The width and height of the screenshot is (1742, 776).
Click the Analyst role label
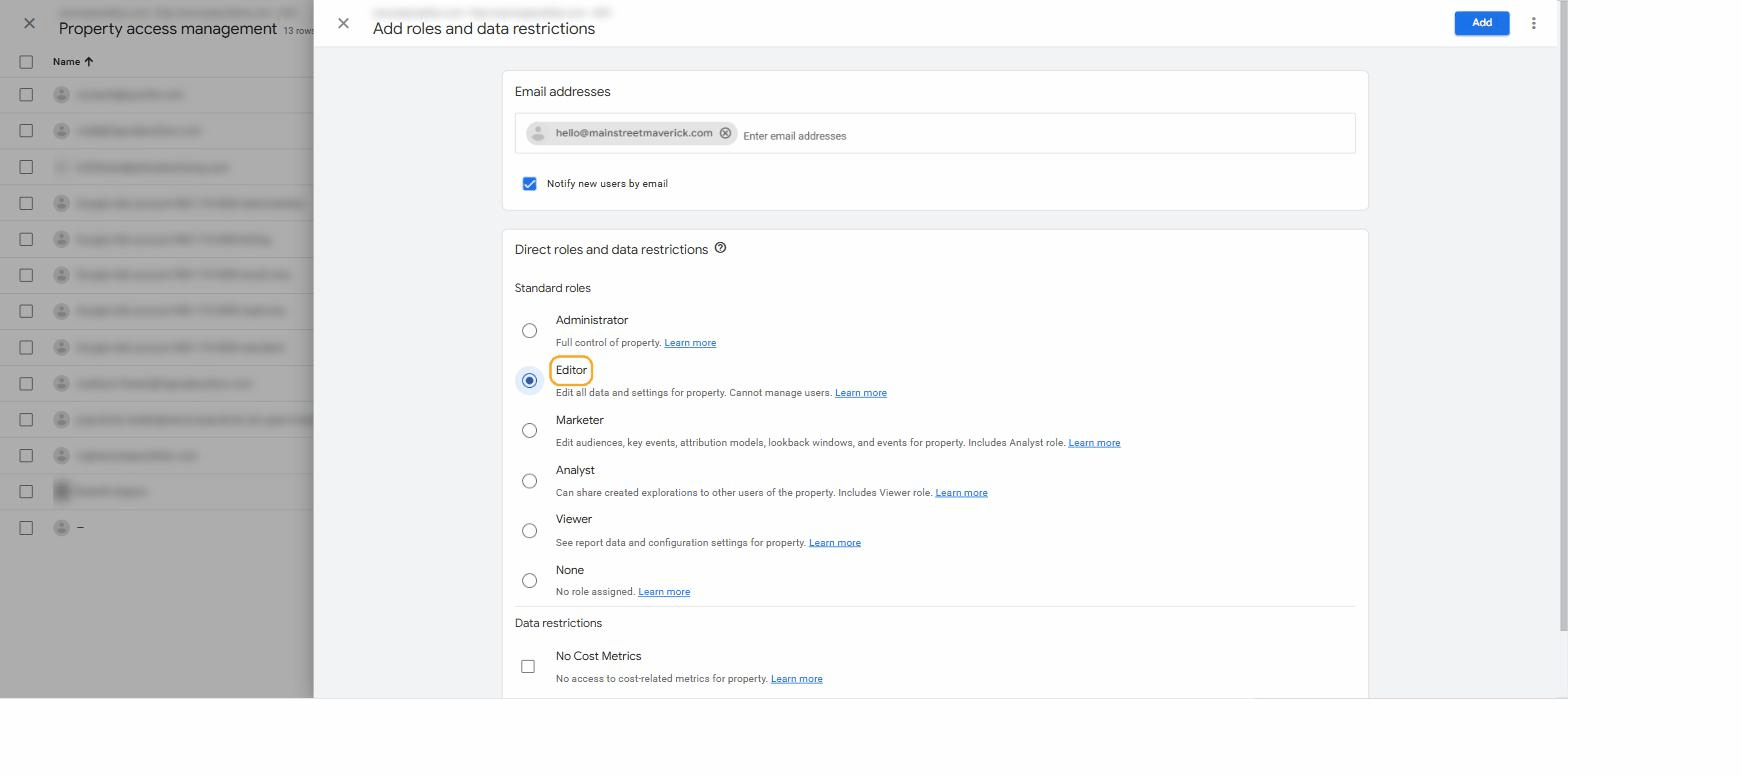[x=575, y=470]
